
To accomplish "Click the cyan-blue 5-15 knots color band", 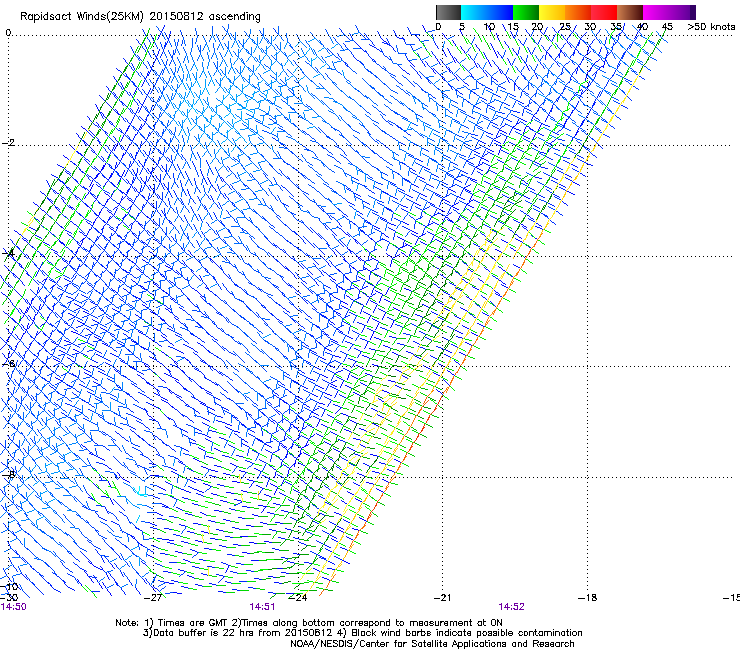I will (487, 12).
